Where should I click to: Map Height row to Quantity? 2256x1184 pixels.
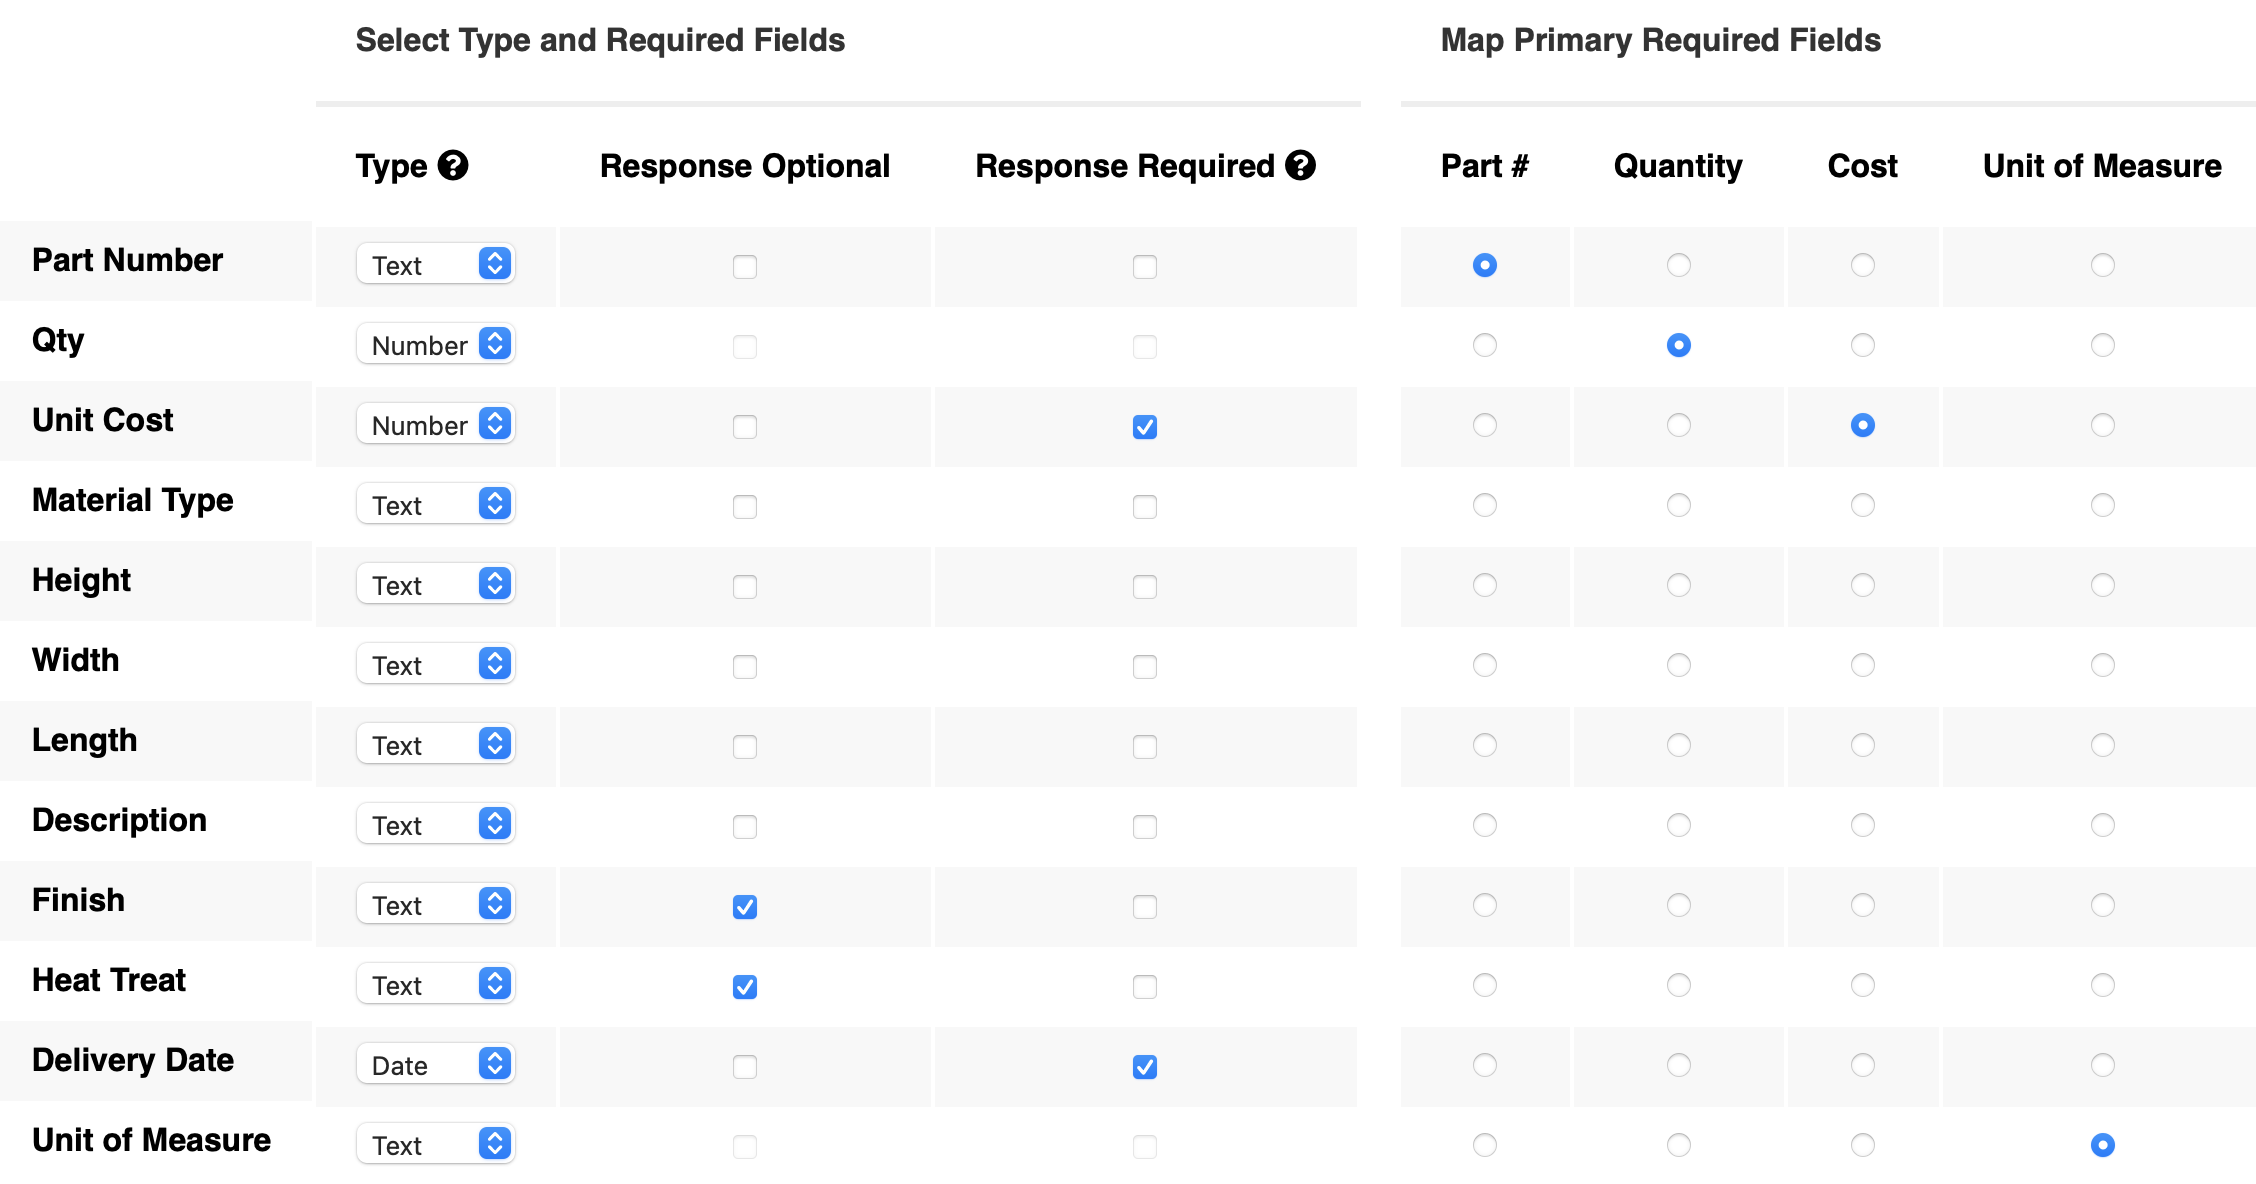click(1679, 585)
